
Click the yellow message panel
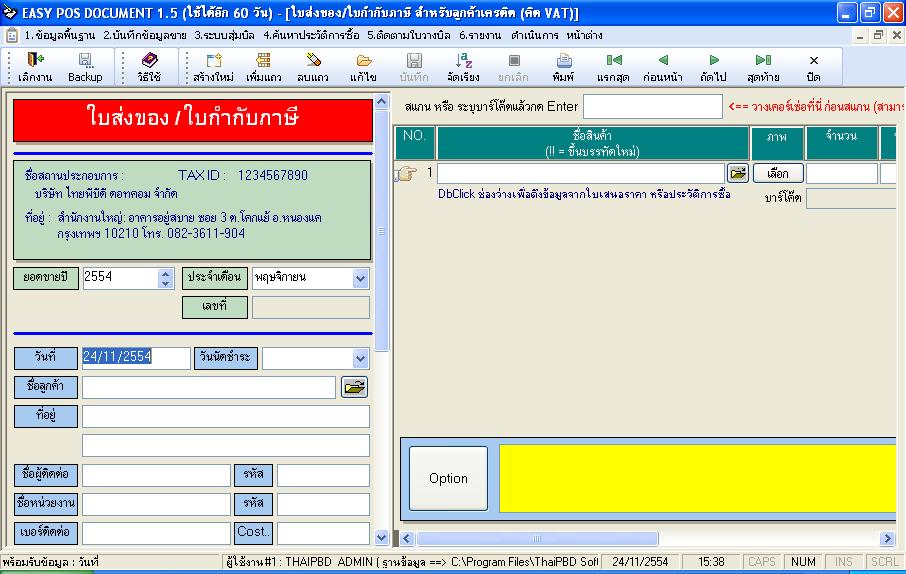click(697, 479)
